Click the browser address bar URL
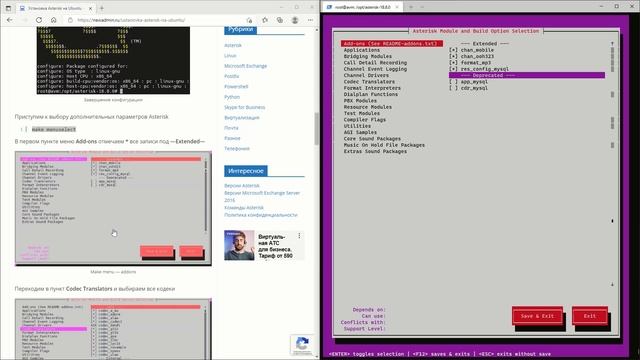Screen dimensions: 640x360 click(x=131, y=20)
